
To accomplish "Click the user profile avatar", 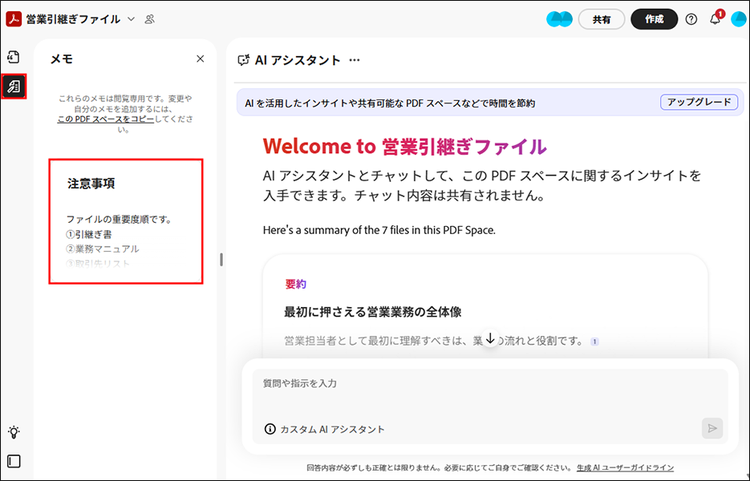I will 738,19.
